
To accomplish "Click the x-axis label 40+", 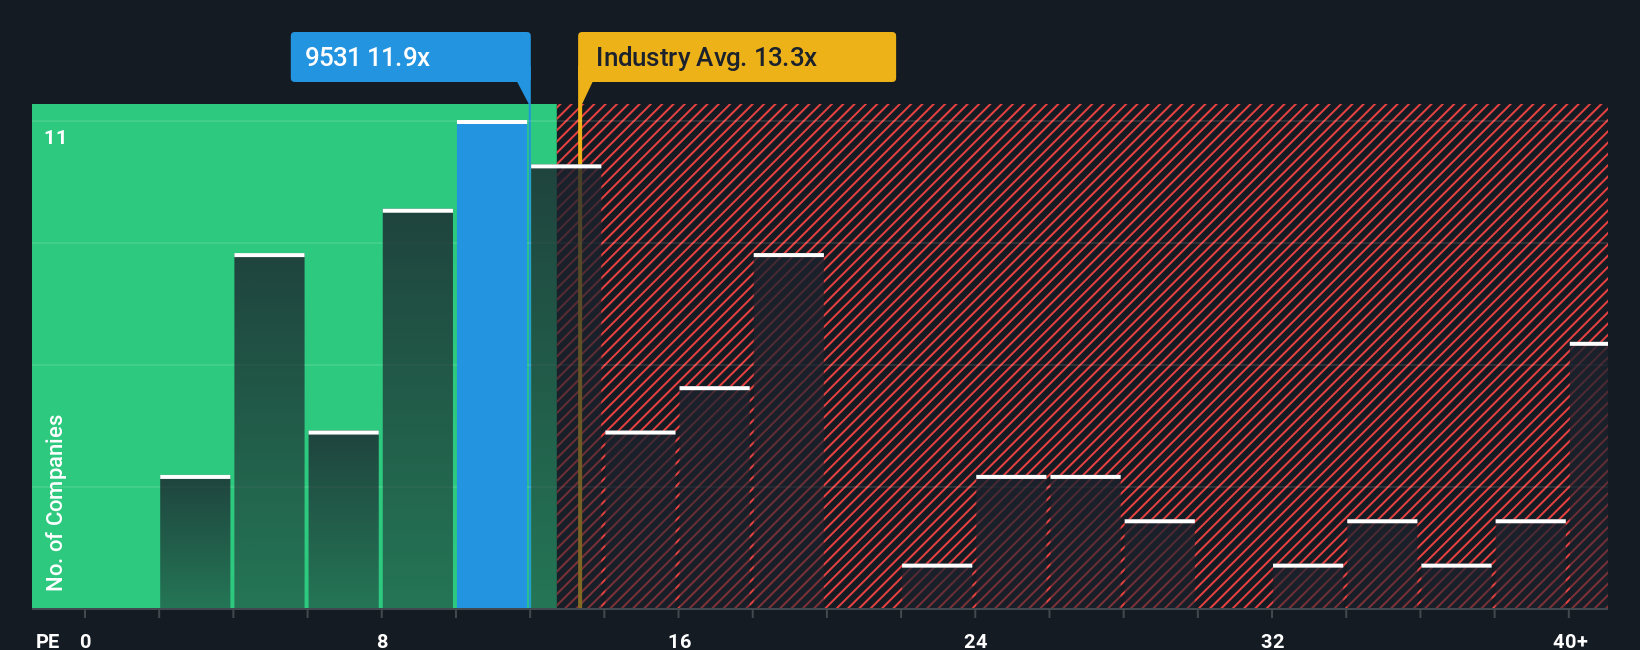I will click(x=1570, y=640).
